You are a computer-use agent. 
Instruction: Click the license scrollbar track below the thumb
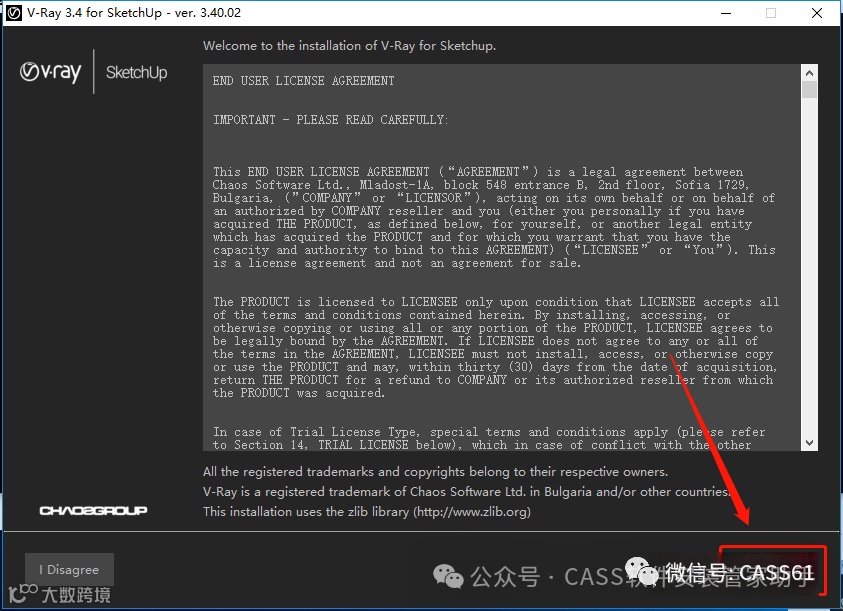point(809,266)
